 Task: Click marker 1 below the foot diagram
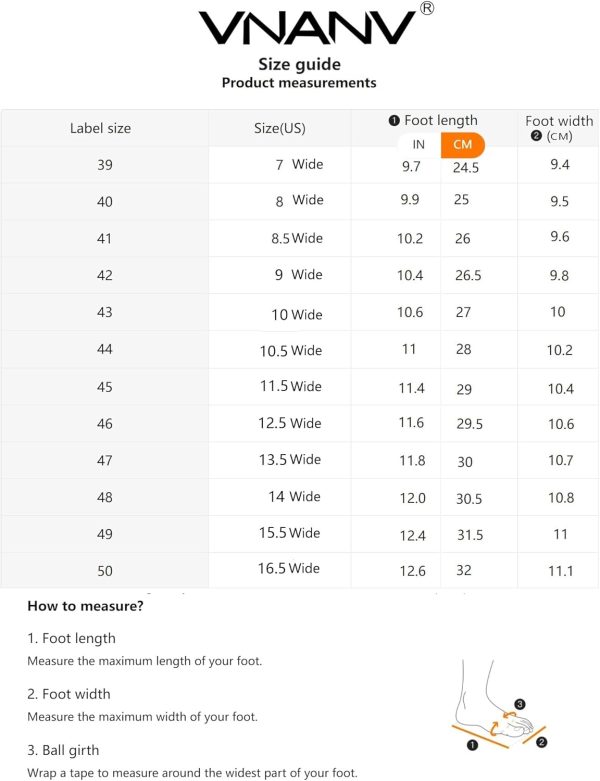473,745
